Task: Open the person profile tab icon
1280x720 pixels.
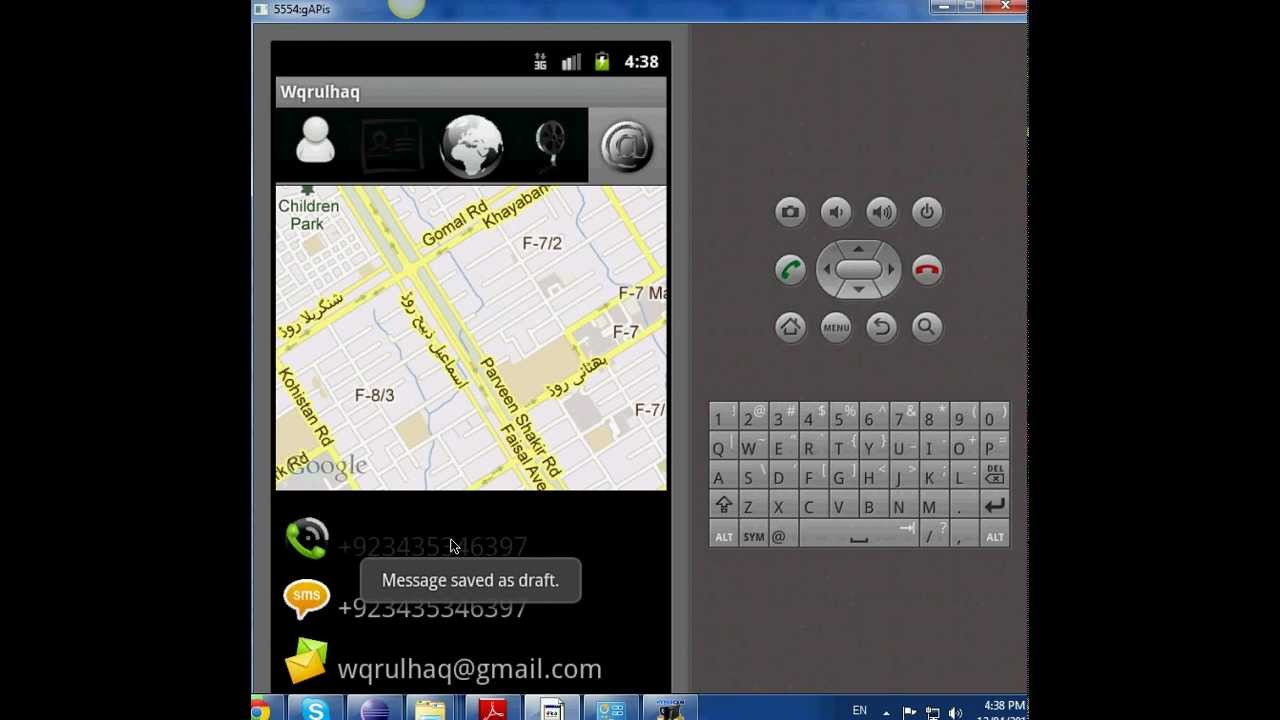Action: coord(315,141)
